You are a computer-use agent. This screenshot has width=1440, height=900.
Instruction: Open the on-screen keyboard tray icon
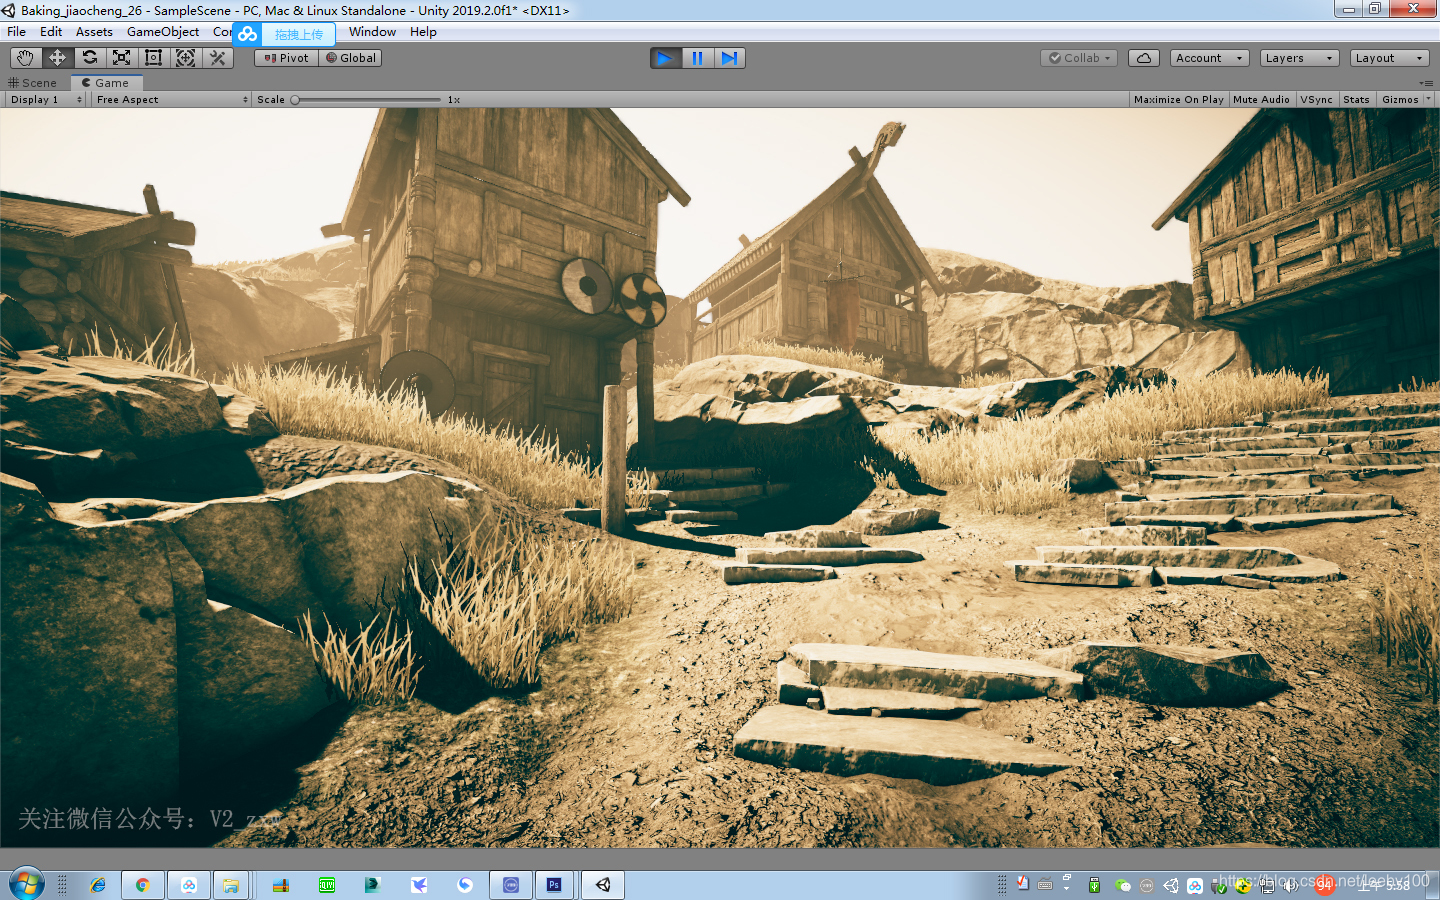click(x=1045, y=885)
